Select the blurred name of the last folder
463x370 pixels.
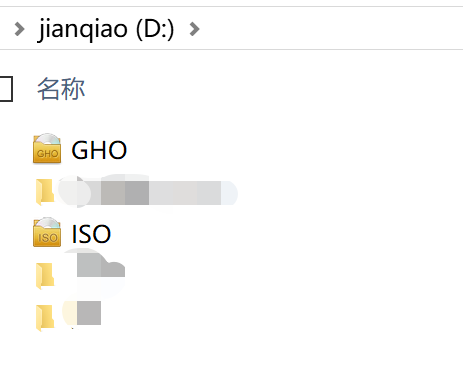click(82, 313)
